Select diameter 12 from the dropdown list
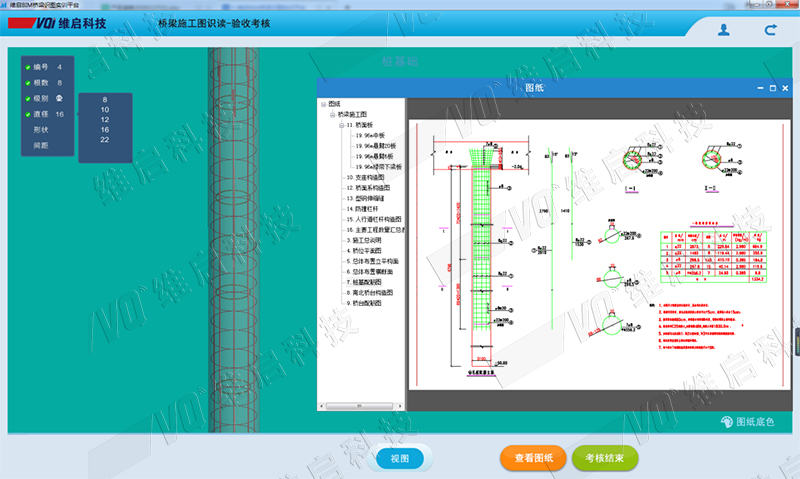This screenshot has height=479, width=800. point(104,120)
